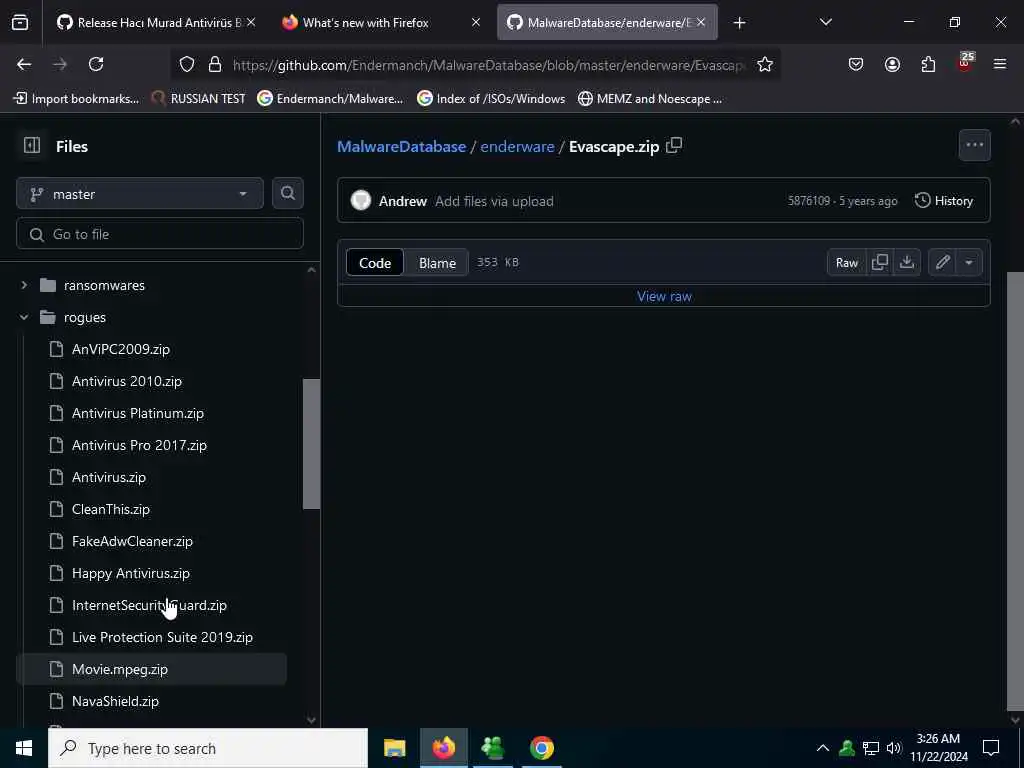Click Andrew author name
Viewport: 1024px width, 768px height.
(x=402, y=201)
